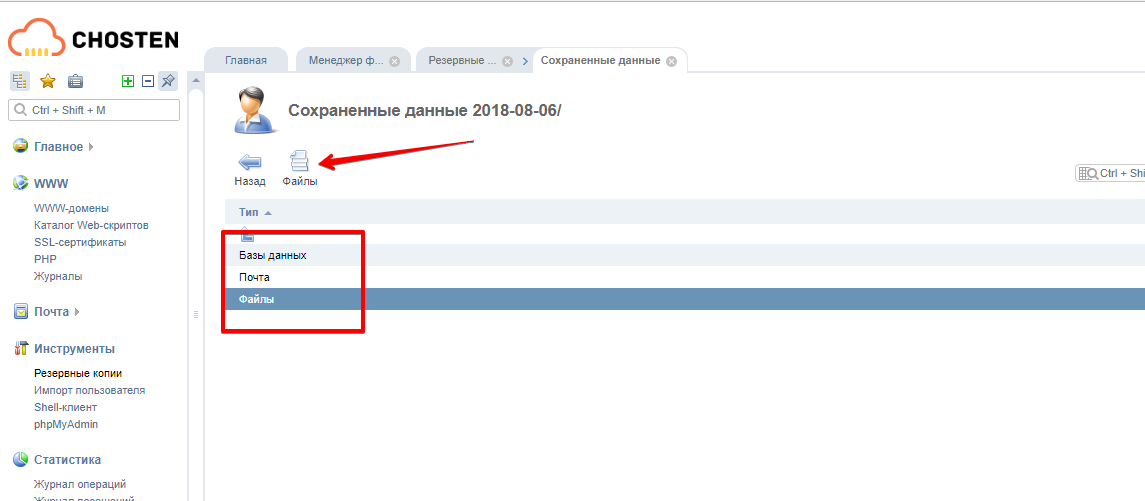The height and width of the screenshot is (501, 1145).
Task: Collapse the Статистика section heading
Action: pos(67,460)
